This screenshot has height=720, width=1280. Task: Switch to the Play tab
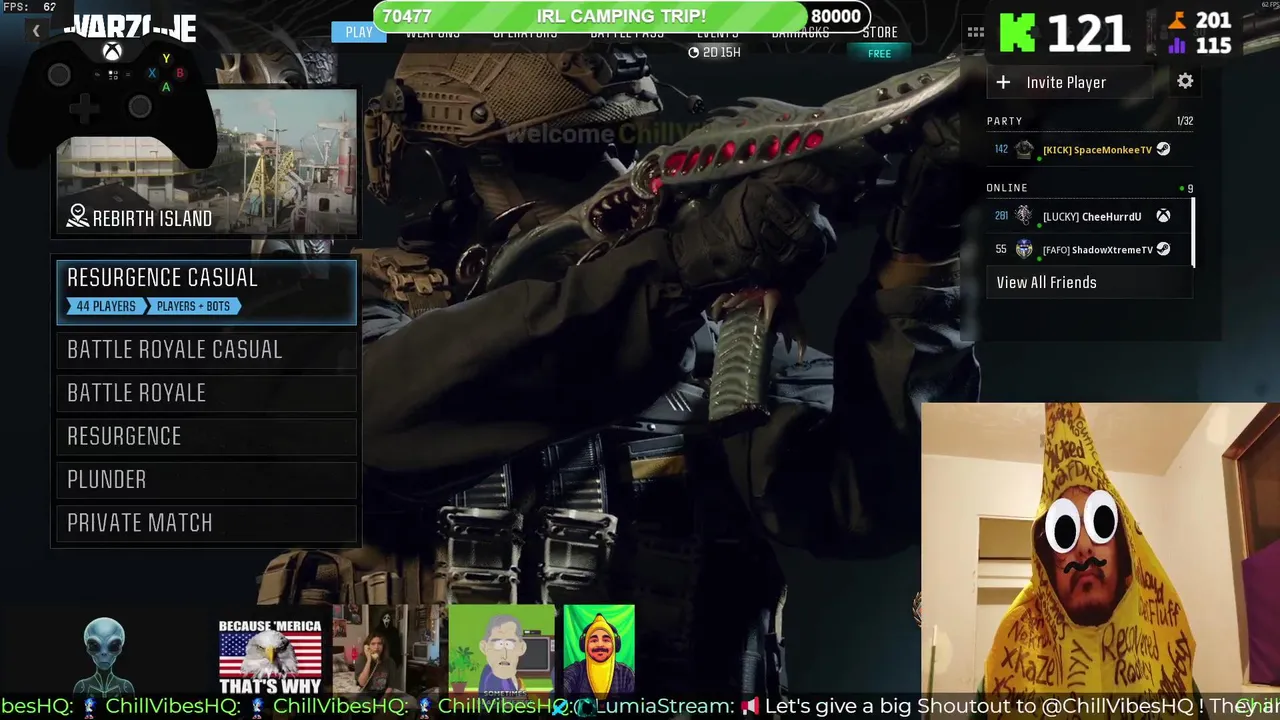click(x=358, y=32)
